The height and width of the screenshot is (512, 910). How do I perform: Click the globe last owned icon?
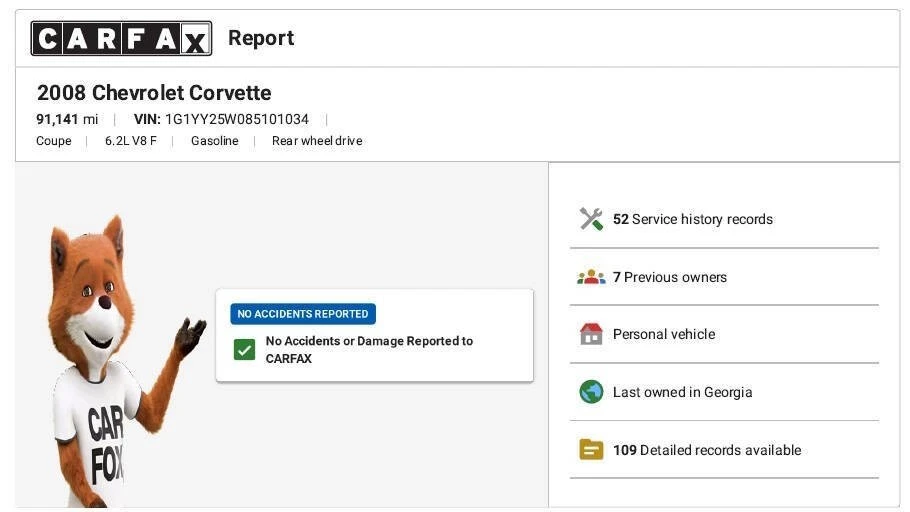[591, 392]
